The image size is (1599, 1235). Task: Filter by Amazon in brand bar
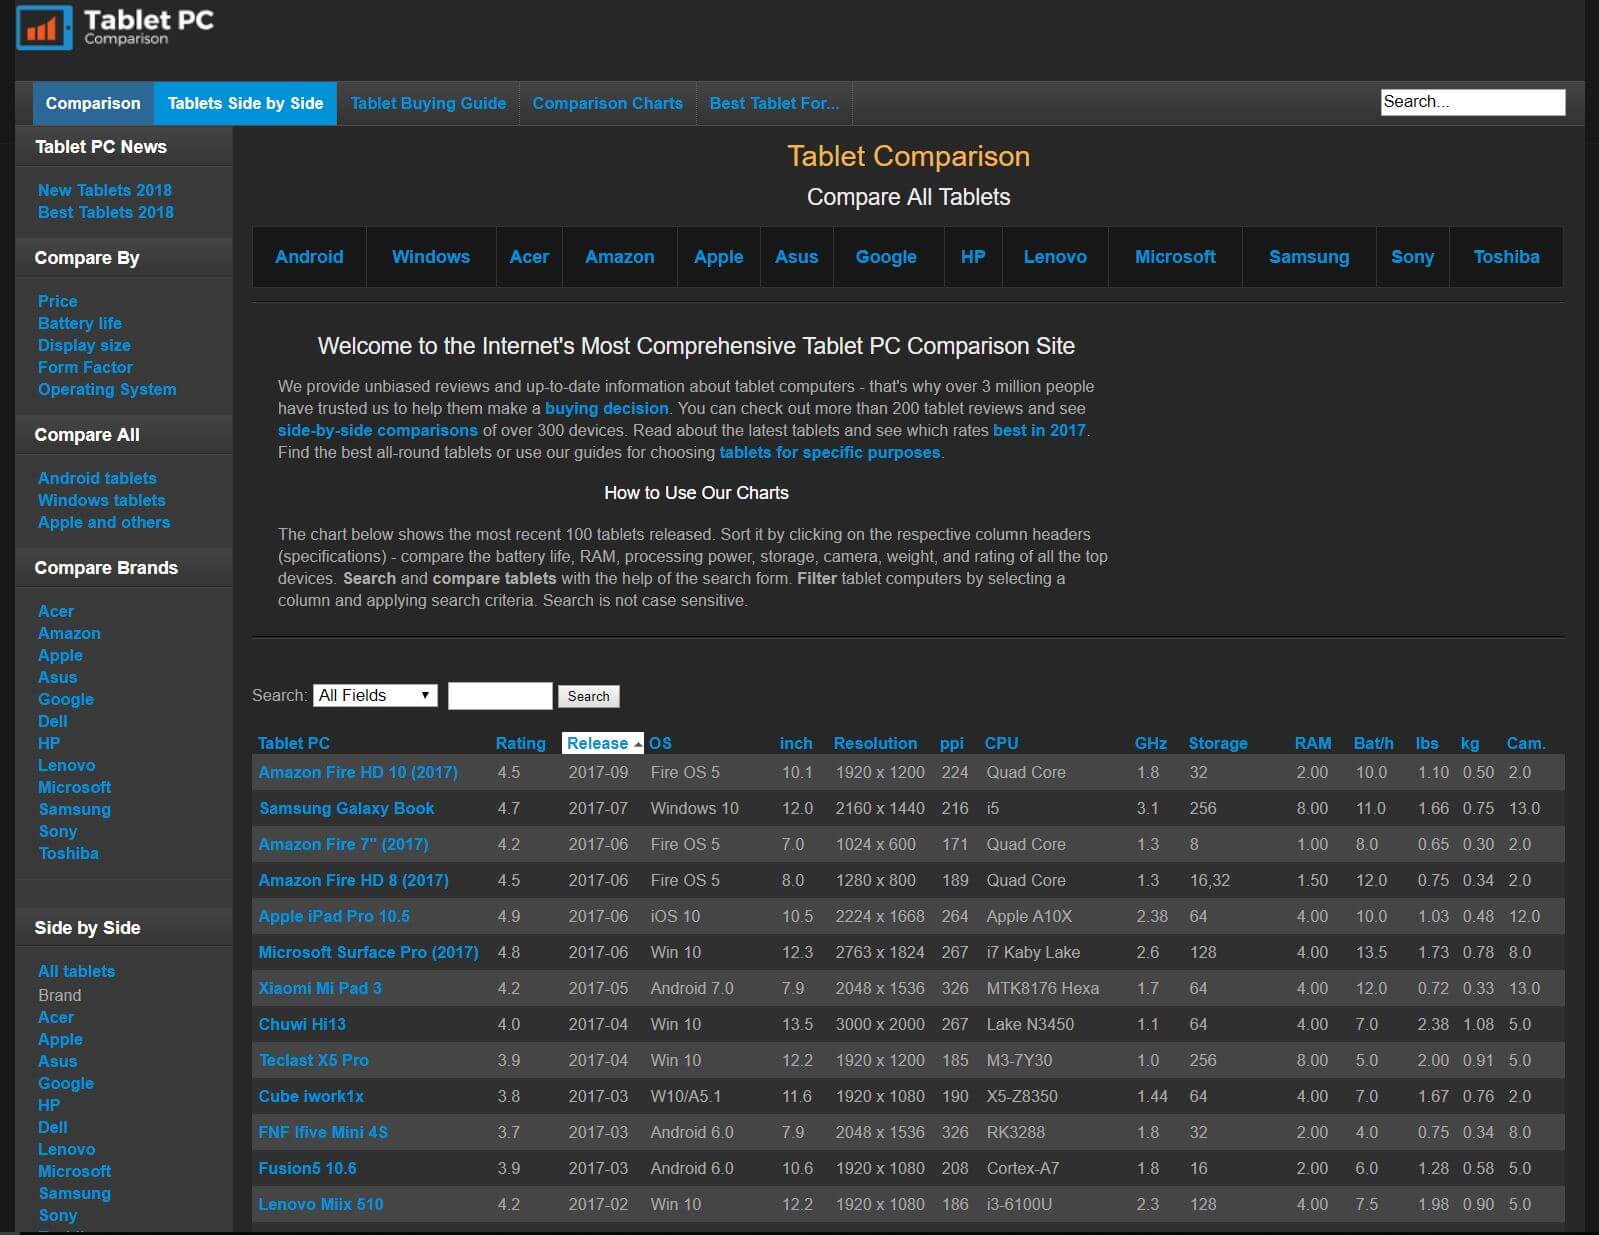click(620, 257)
